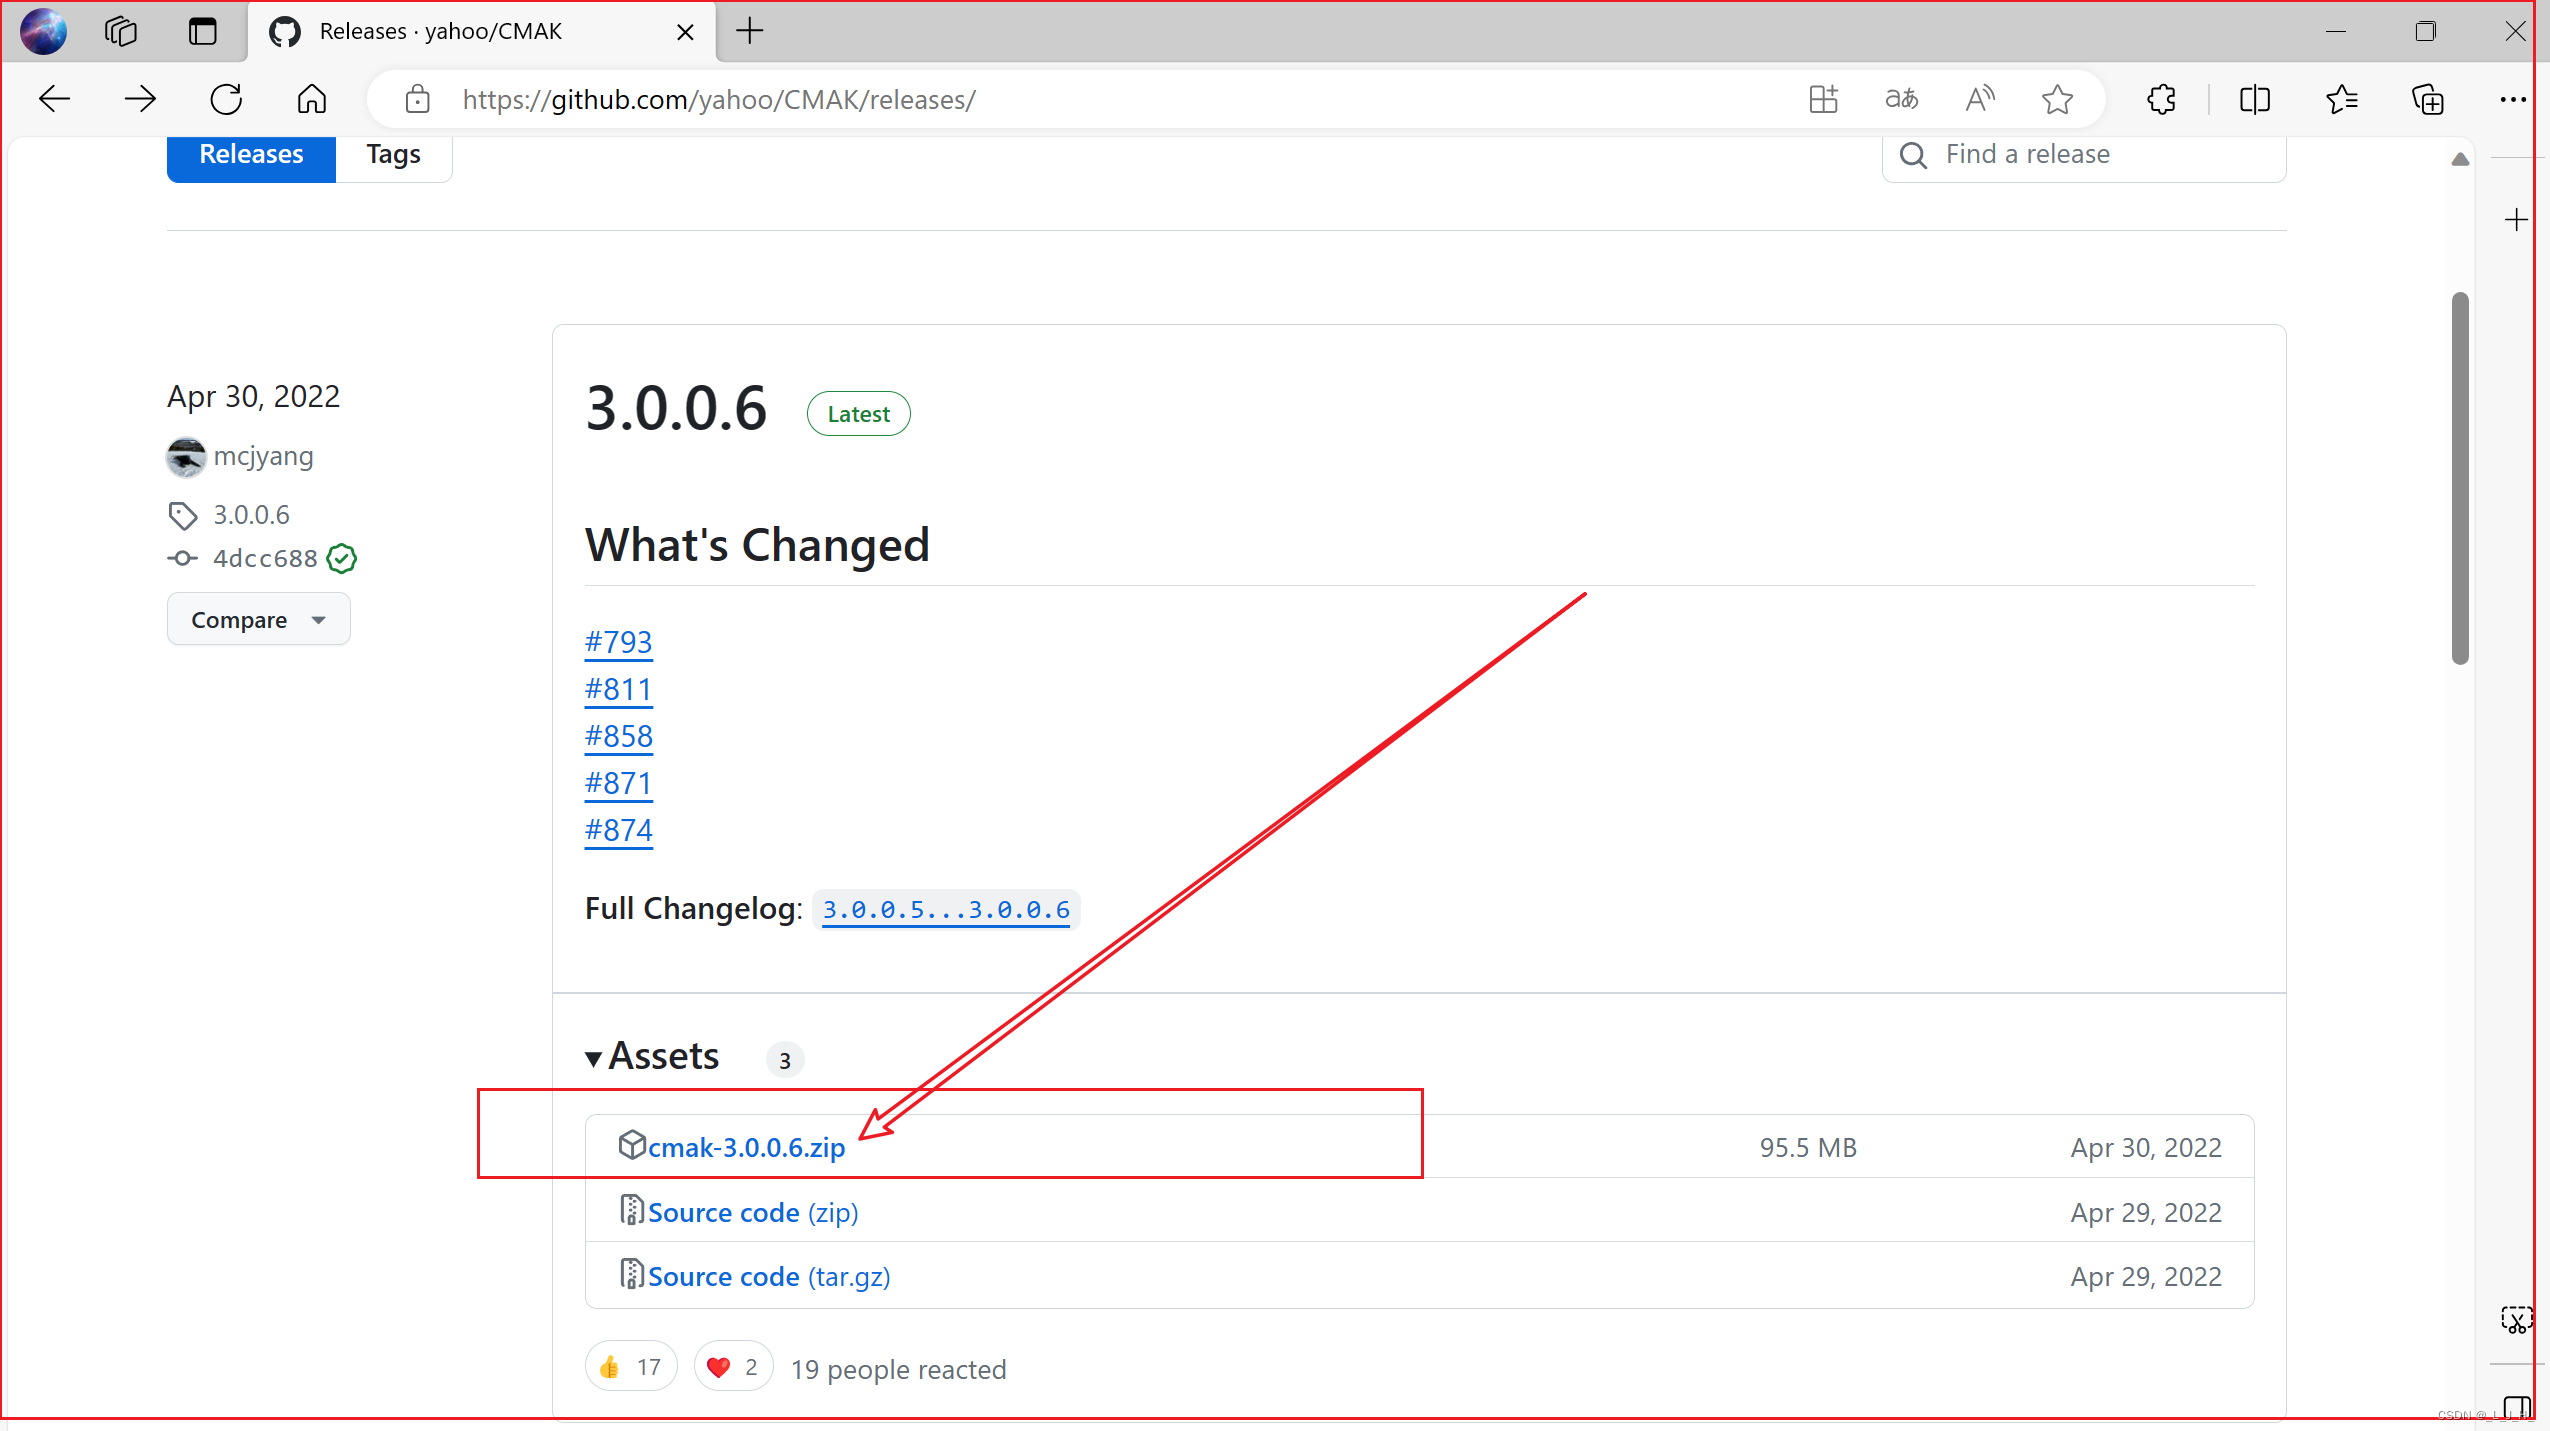Click the browser favorites star icon
The height and width of the screenshot is (1431, 2550).
pos(2058,100)
